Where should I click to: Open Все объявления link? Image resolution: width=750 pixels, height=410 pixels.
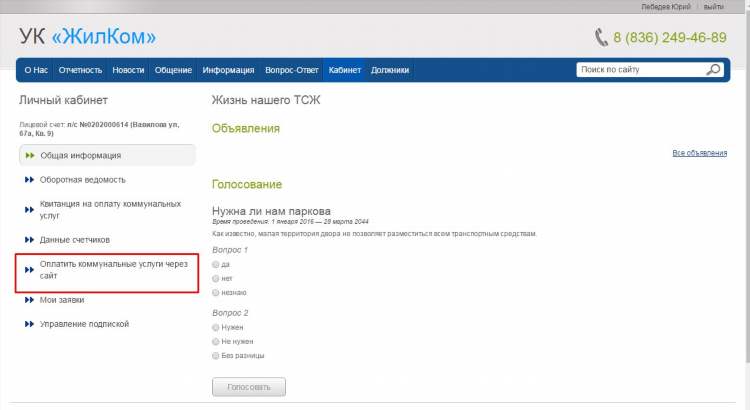(700, 153)
